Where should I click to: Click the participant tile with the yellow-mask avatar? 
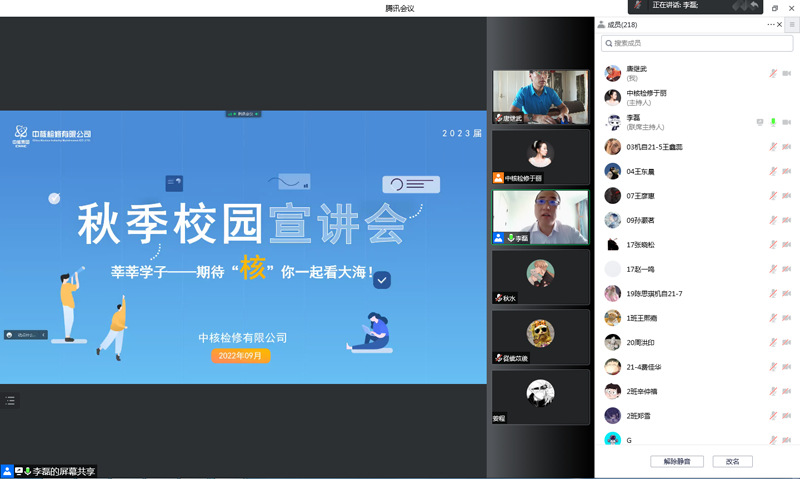[540, 337]
